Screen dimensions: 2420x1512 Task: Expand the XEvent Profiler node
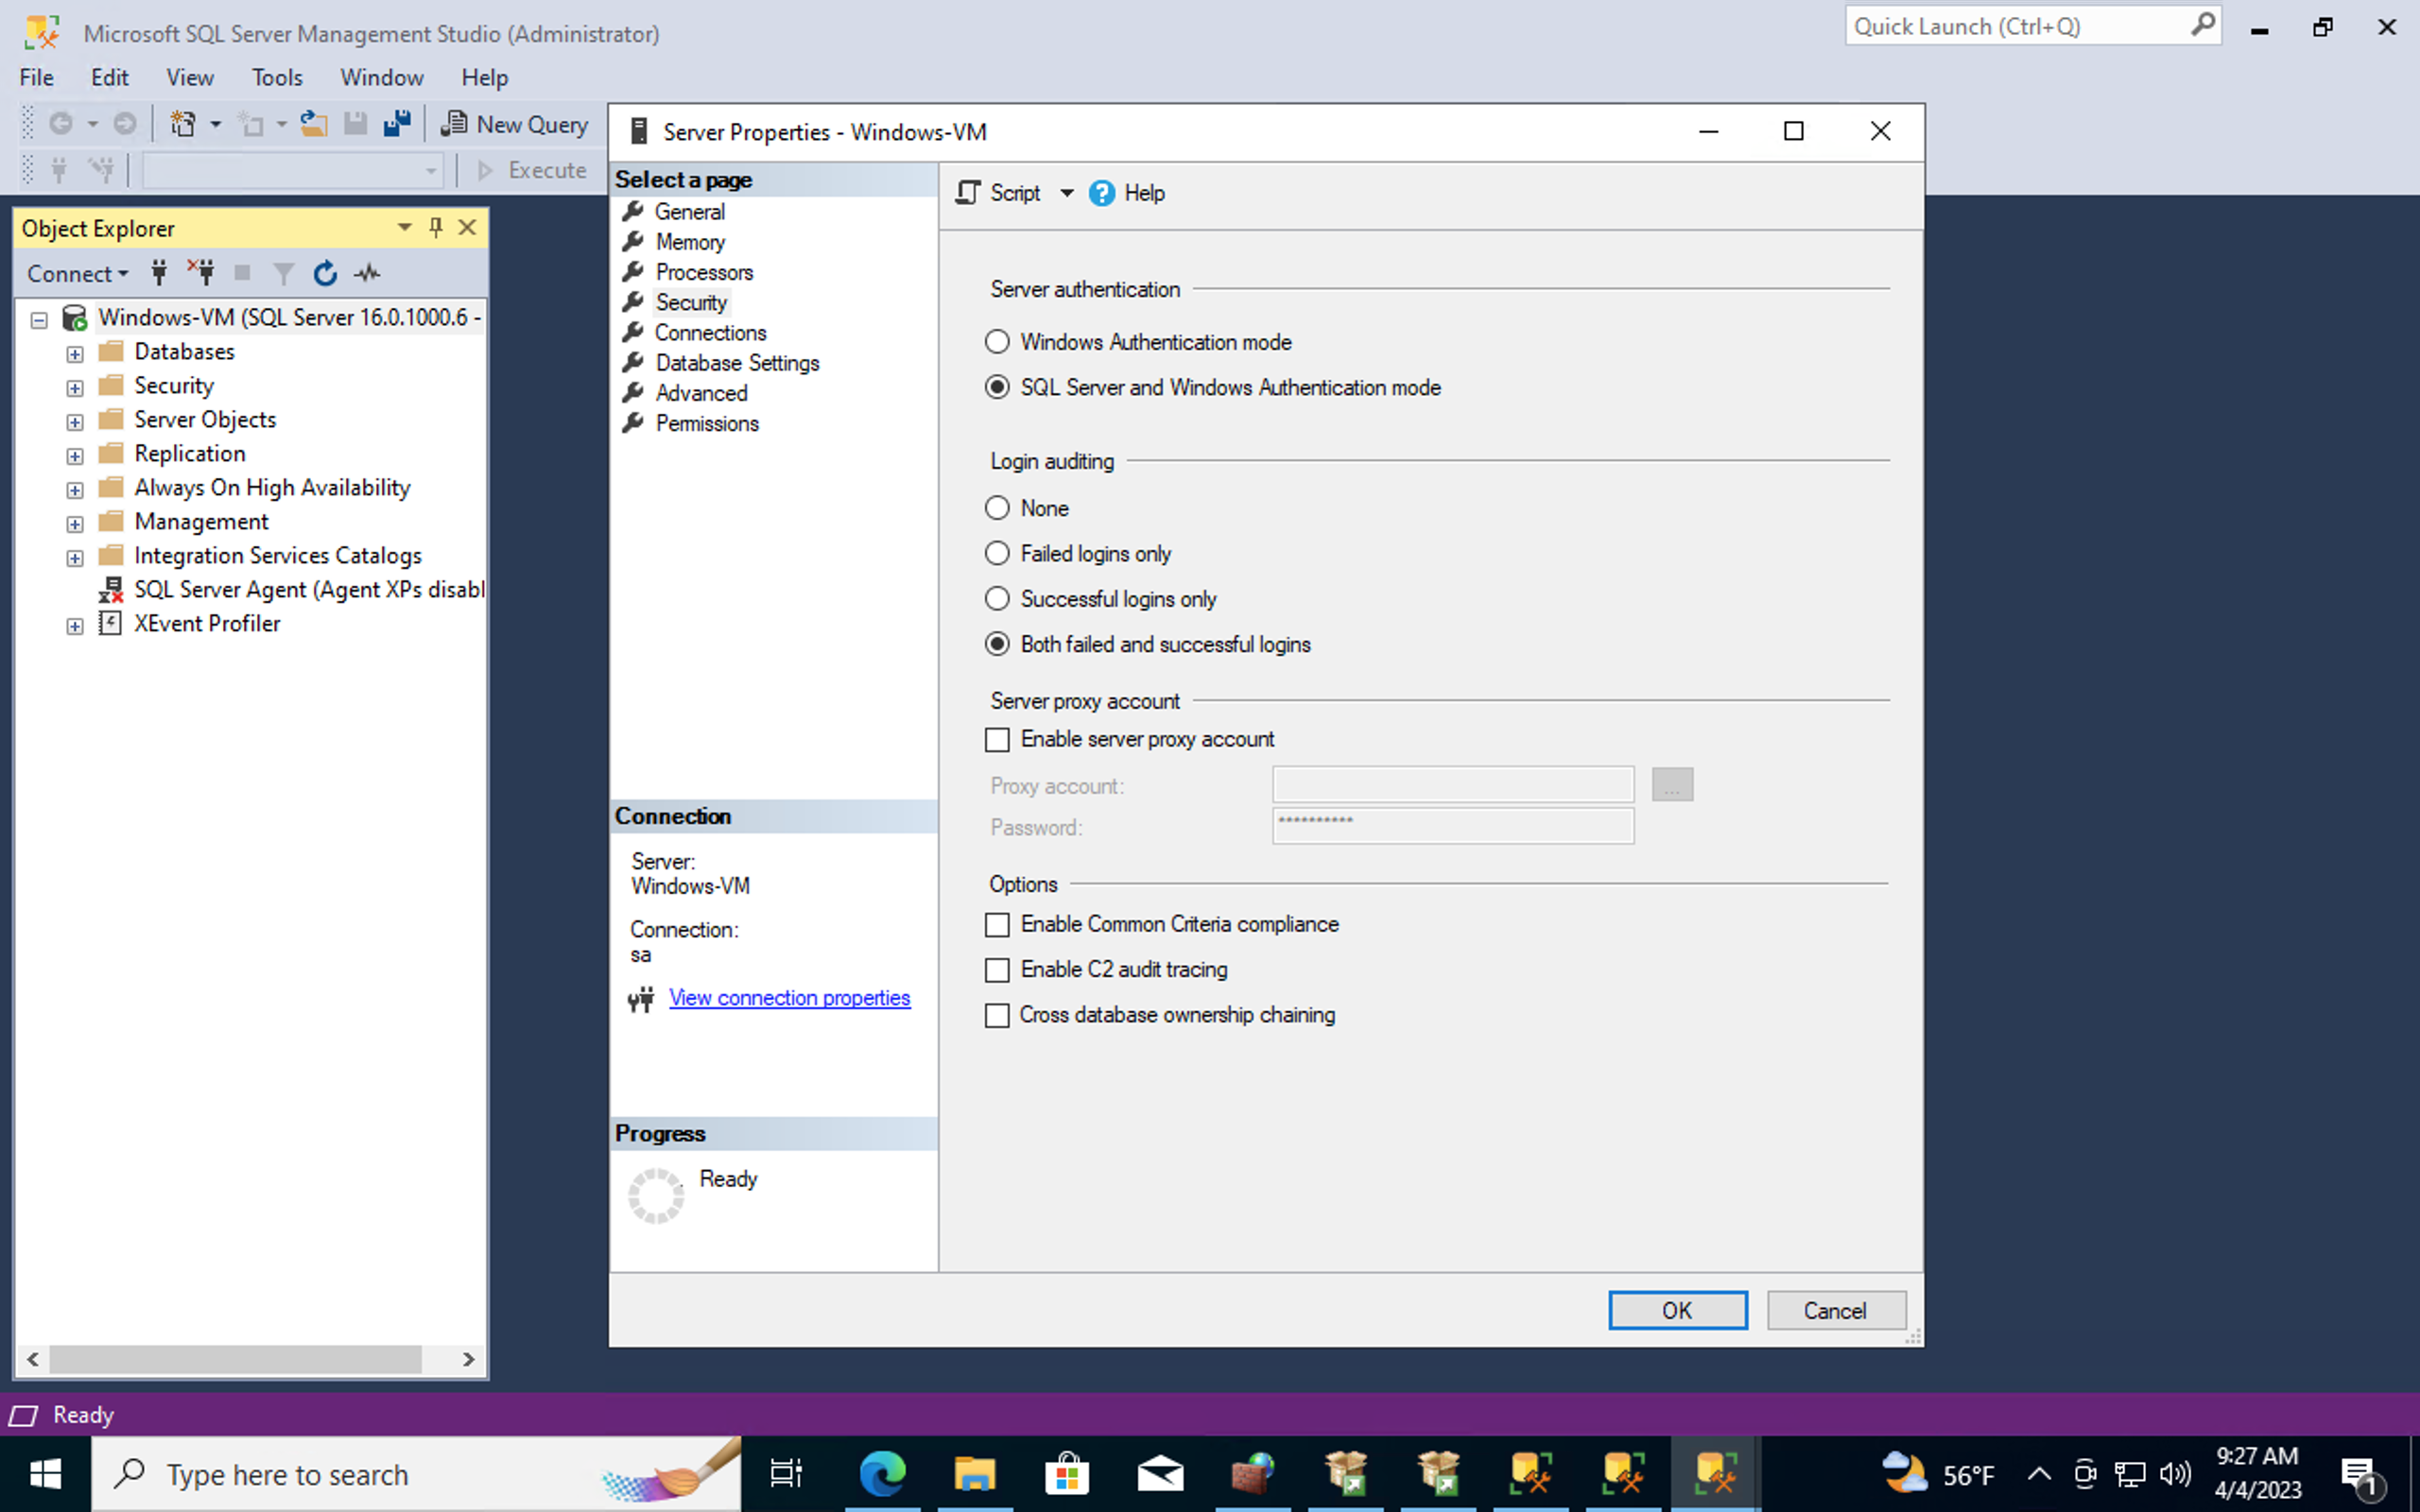(x=75, y=626)
